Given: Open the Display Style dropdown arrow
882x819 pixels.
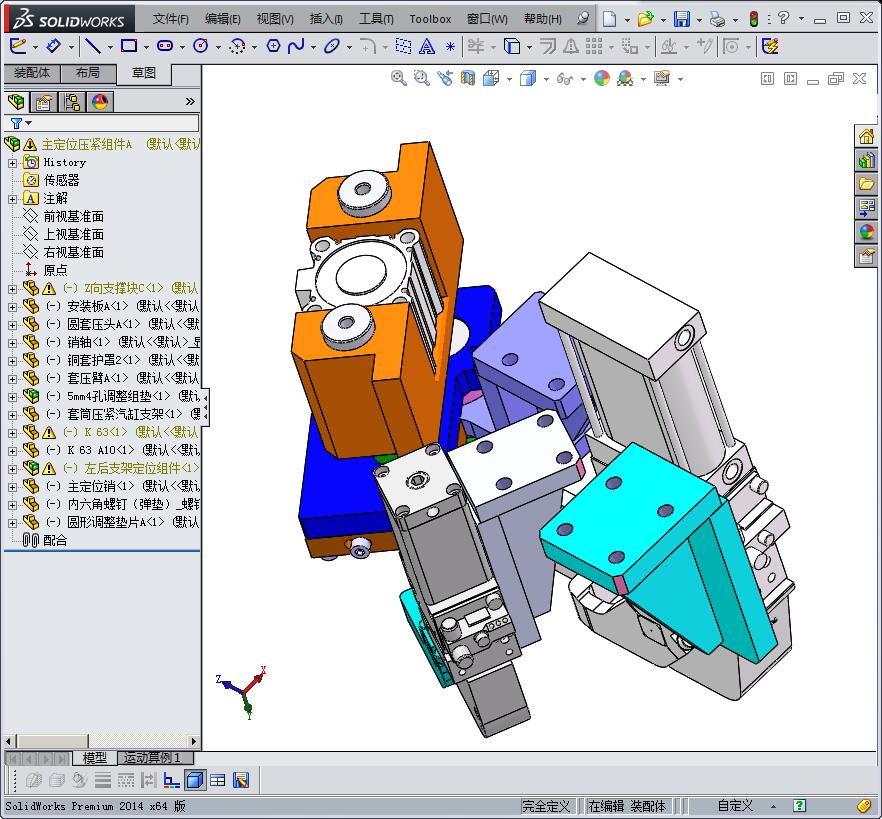Looking at the screenshot, I should (x=546, y=79).
